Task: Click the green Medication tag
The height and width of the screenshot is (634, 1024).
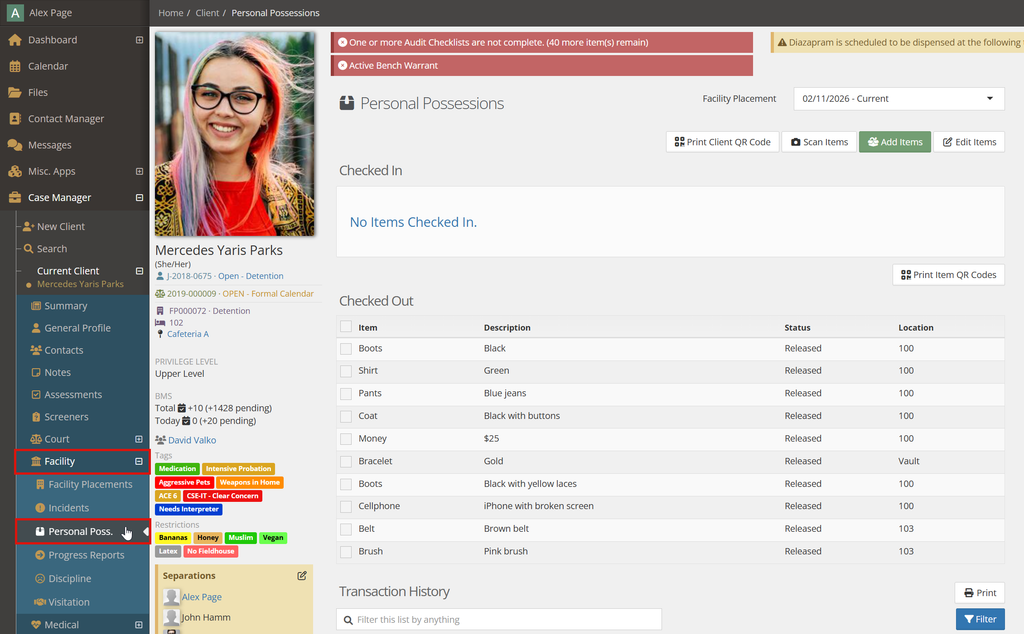Action: coord(178,469)
